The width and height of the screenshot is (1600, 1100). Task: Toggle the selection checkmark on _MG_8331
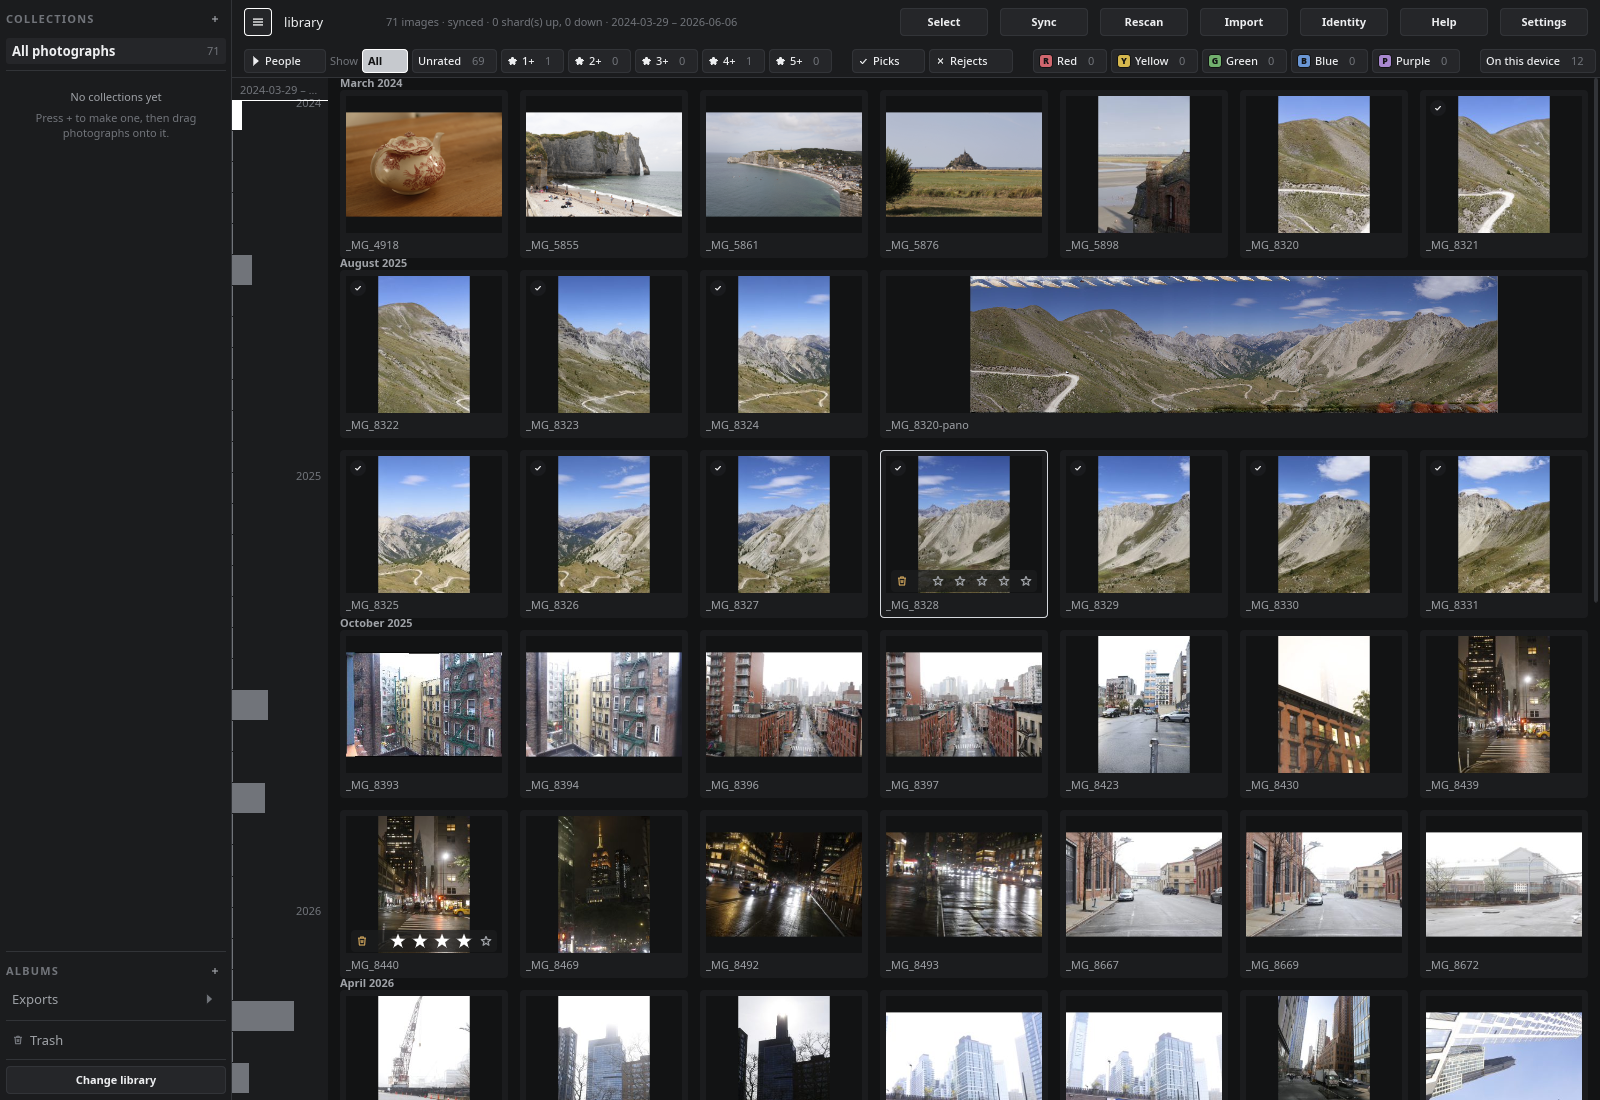coord(1438,468)
